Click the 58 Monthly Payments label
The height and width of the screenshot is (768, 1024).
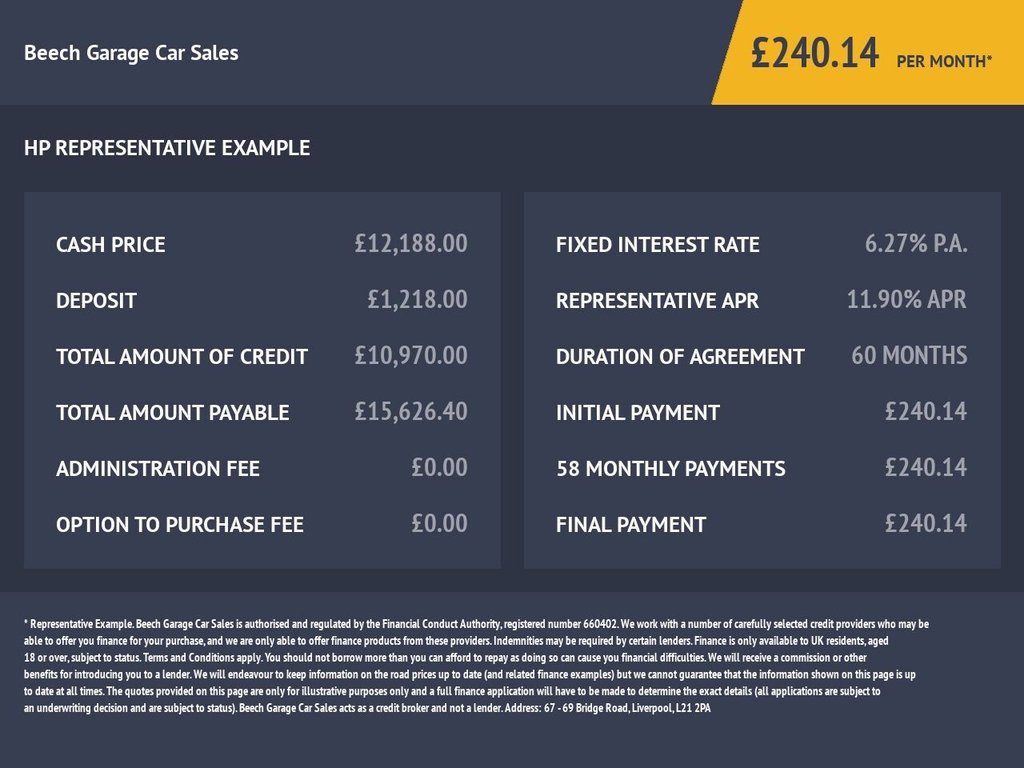point(671,468)
